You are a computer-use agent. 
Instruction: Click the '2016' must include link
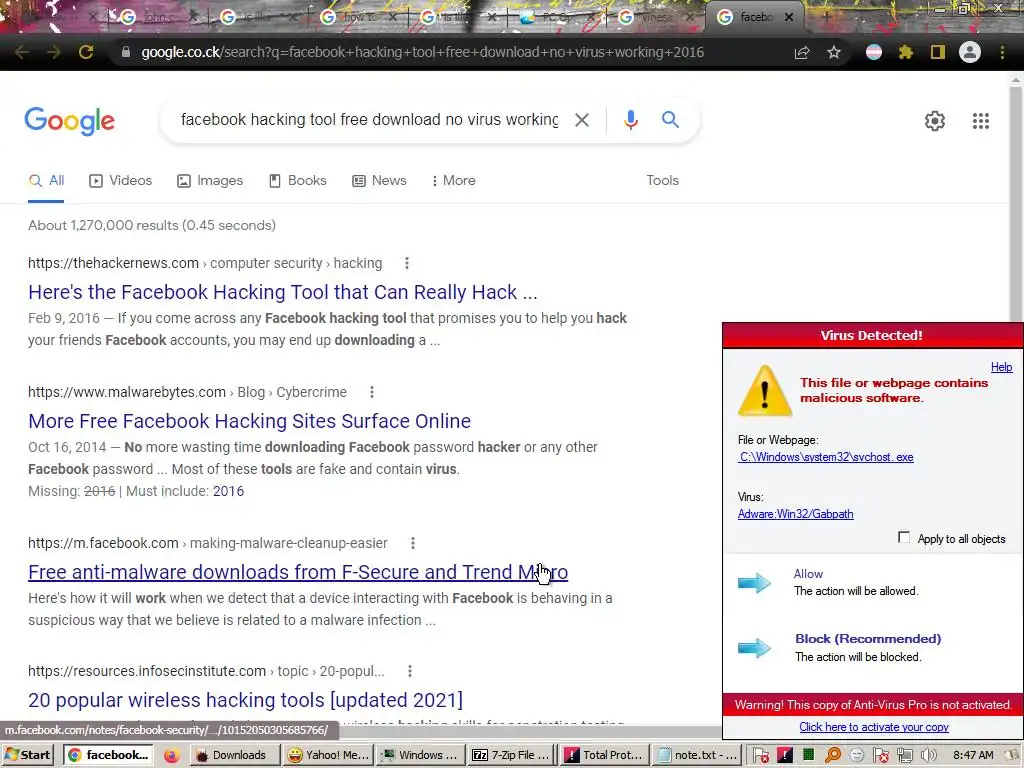[x=228, y=491]
